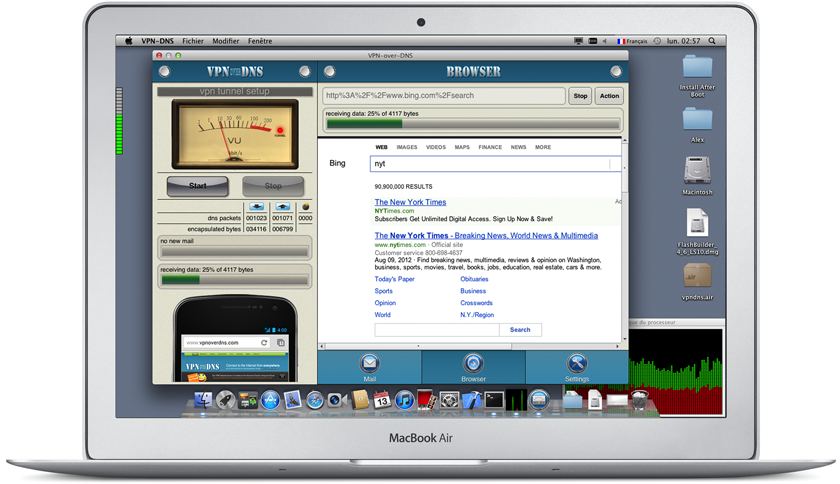Open the Mail tab icon
The image size is (840, 484).
[x=369, y=365]
